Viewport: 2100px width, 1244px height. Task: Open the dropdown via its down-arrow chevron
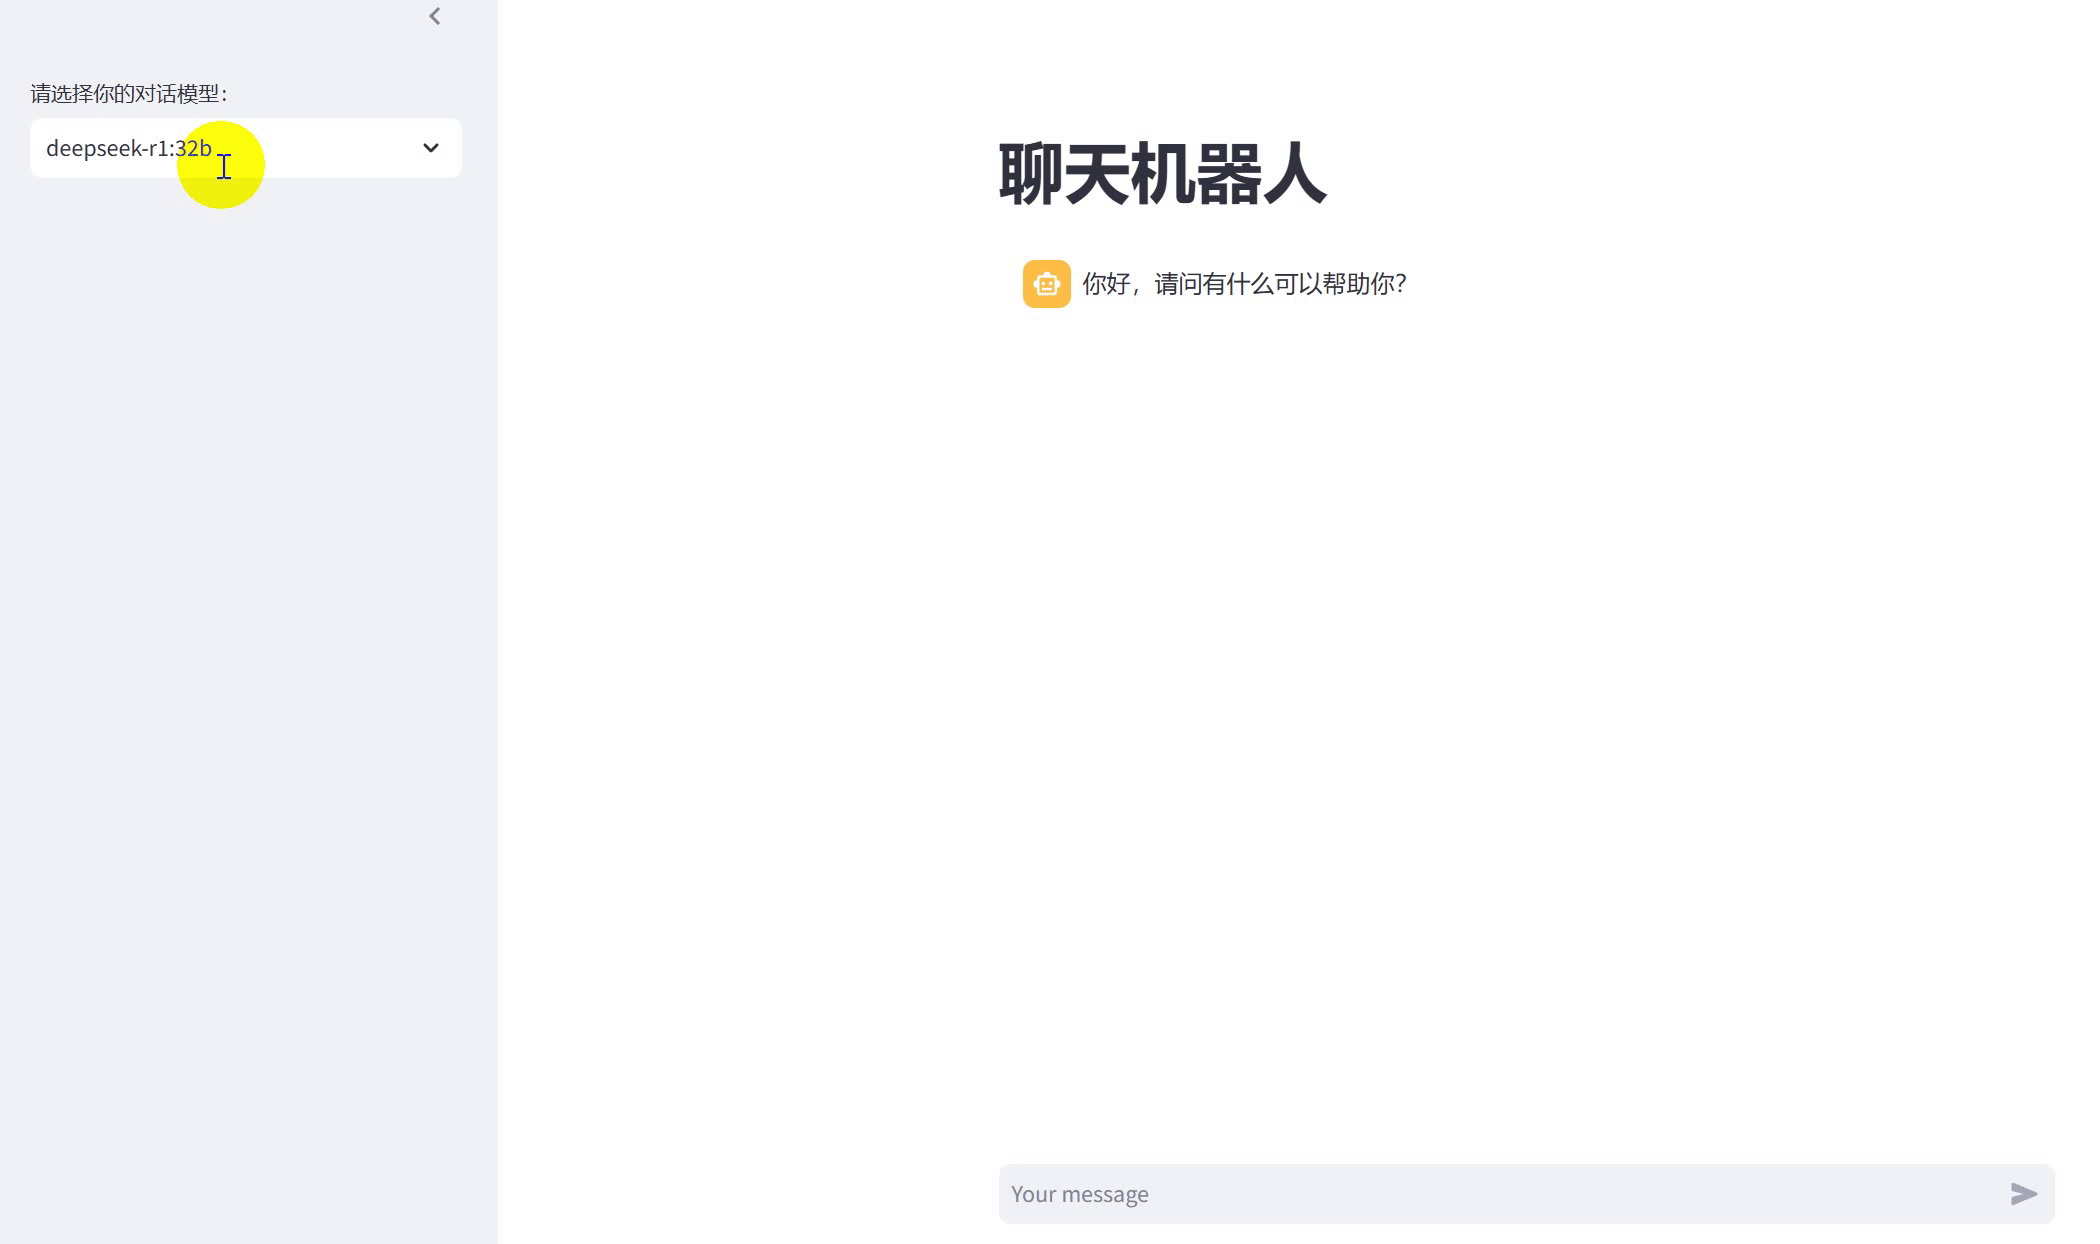(x=431, y=148)
